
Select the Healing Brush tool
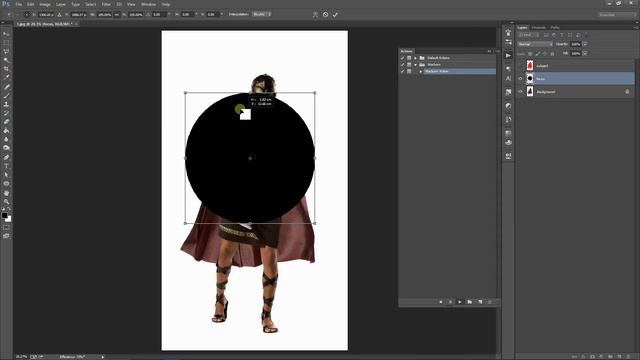[6, 87]
